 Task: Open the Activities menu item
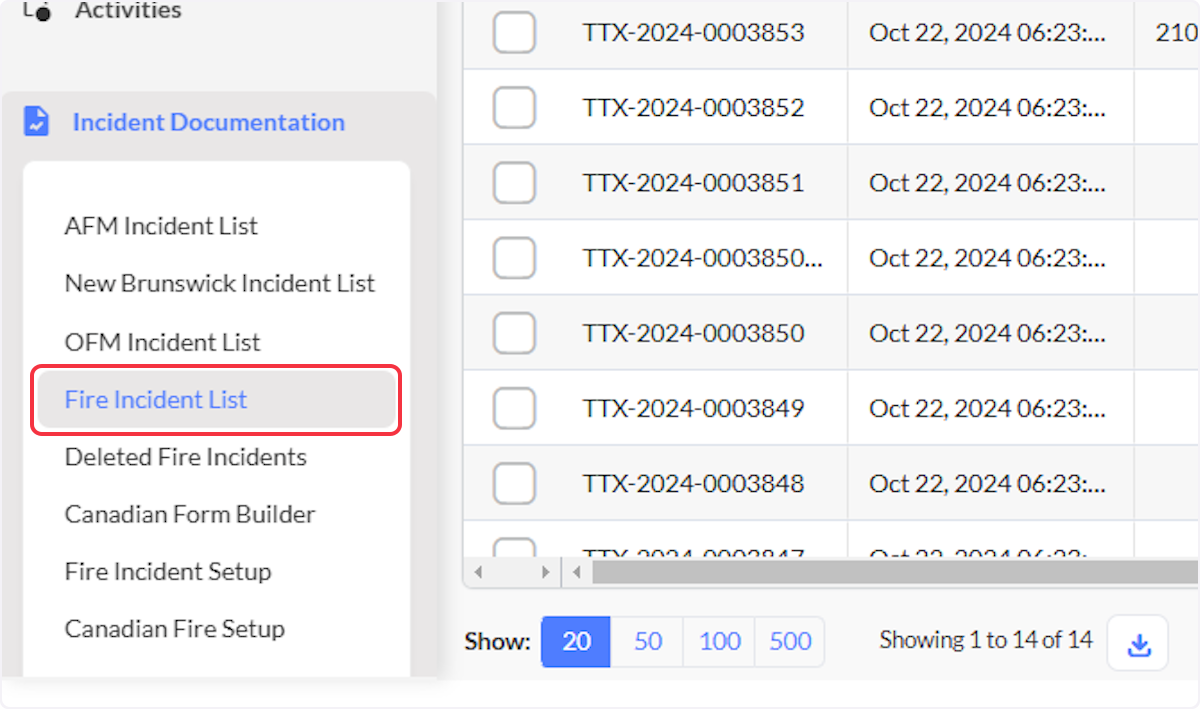click(128, 11)
